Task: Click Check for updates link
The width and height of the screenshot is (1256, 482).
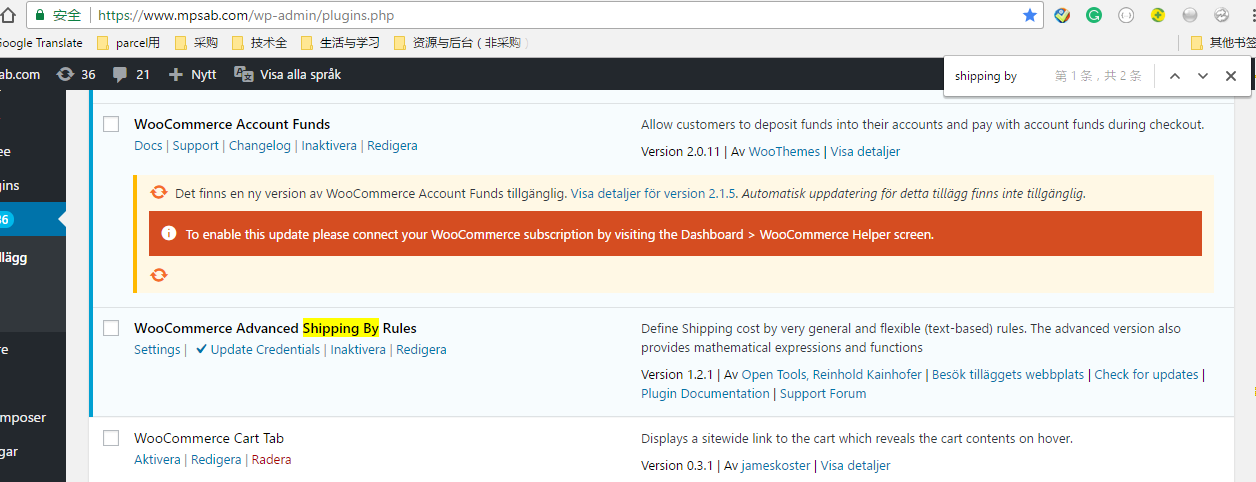Action: [x=1146, y=375]
